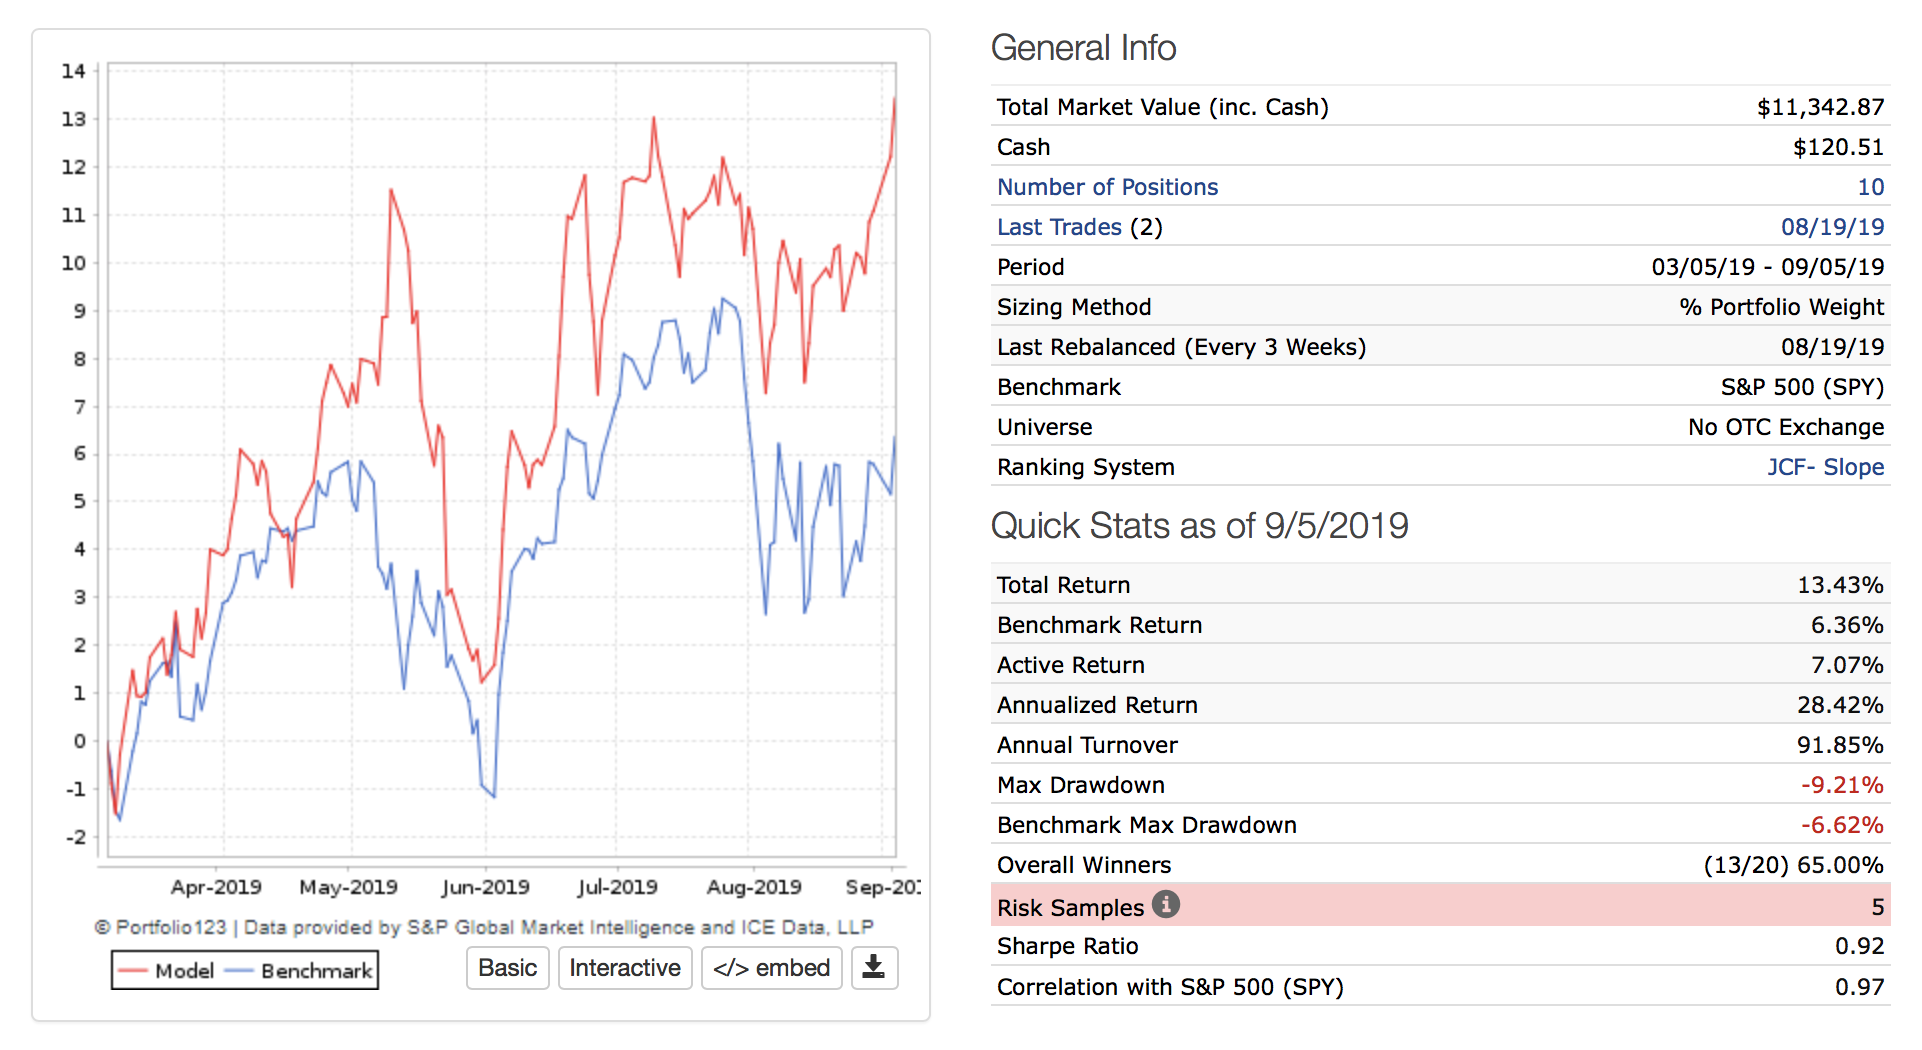This screenshot has height=1050, width=1922.
Task: Click the Sharpe Ratio row label
Action: pos(1067,946)
